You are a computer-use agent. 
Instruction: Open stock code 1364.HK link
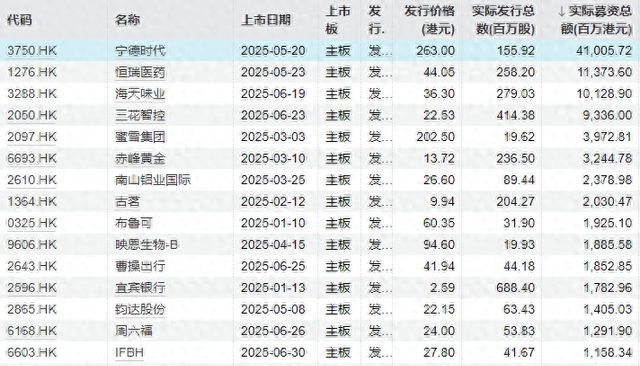pos(32,202)
